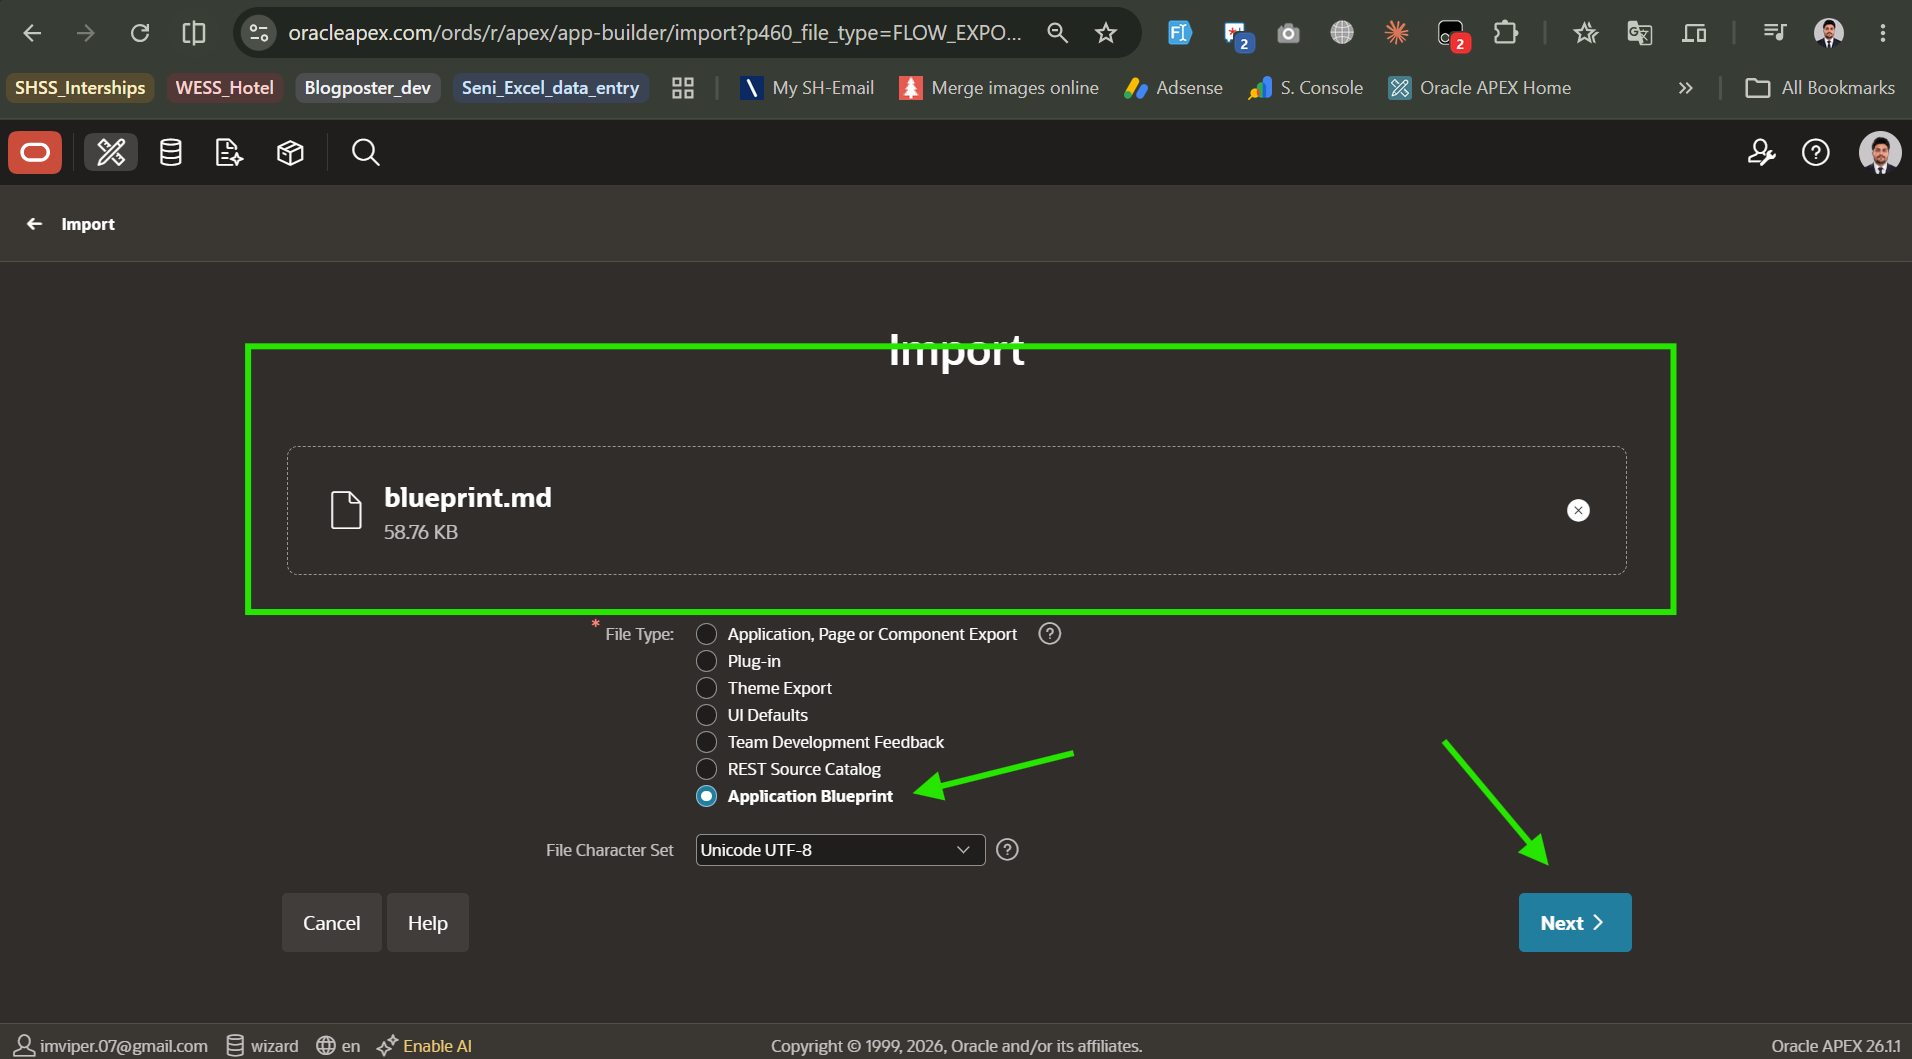
Task: Click the Next button
Action: pos(1575,922)
